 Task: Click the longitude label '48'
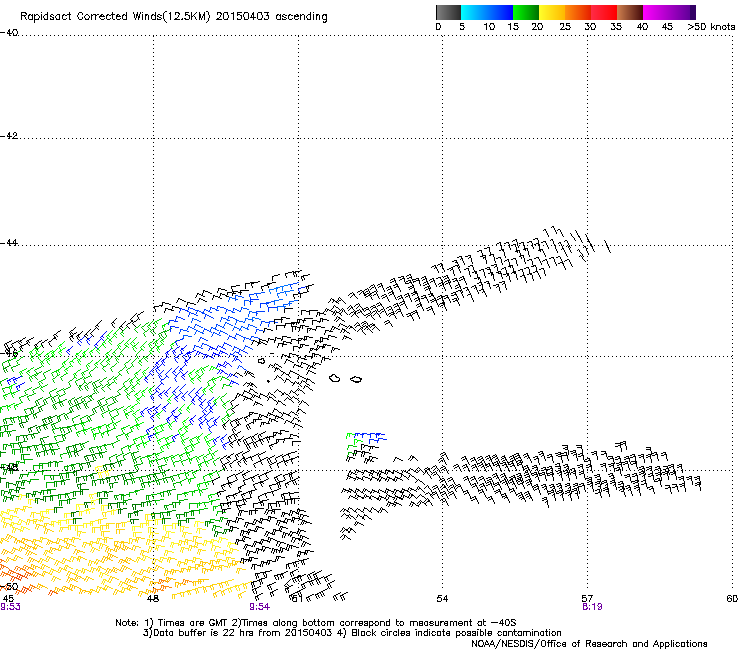click(153, 599)
